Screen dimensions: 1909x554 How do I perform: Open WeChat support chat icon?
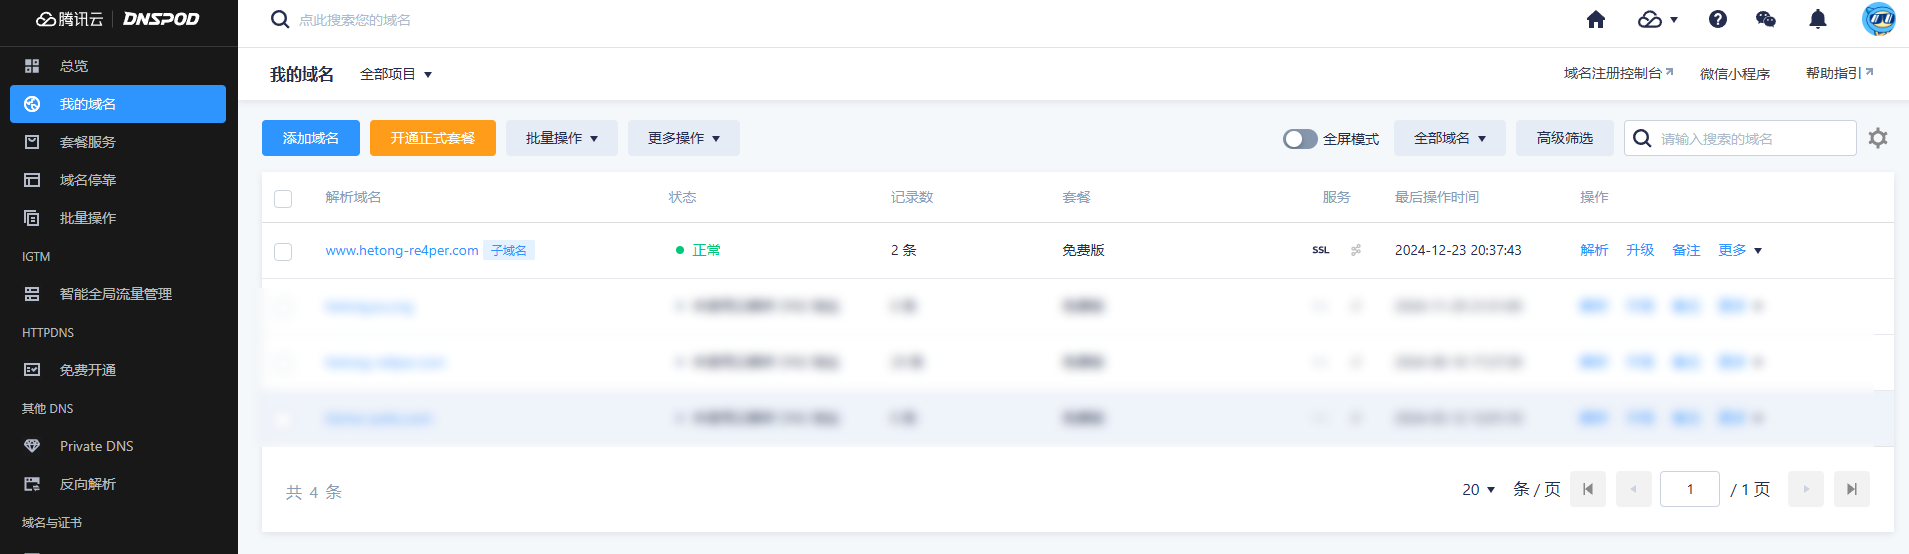[x=1766, y=19]
